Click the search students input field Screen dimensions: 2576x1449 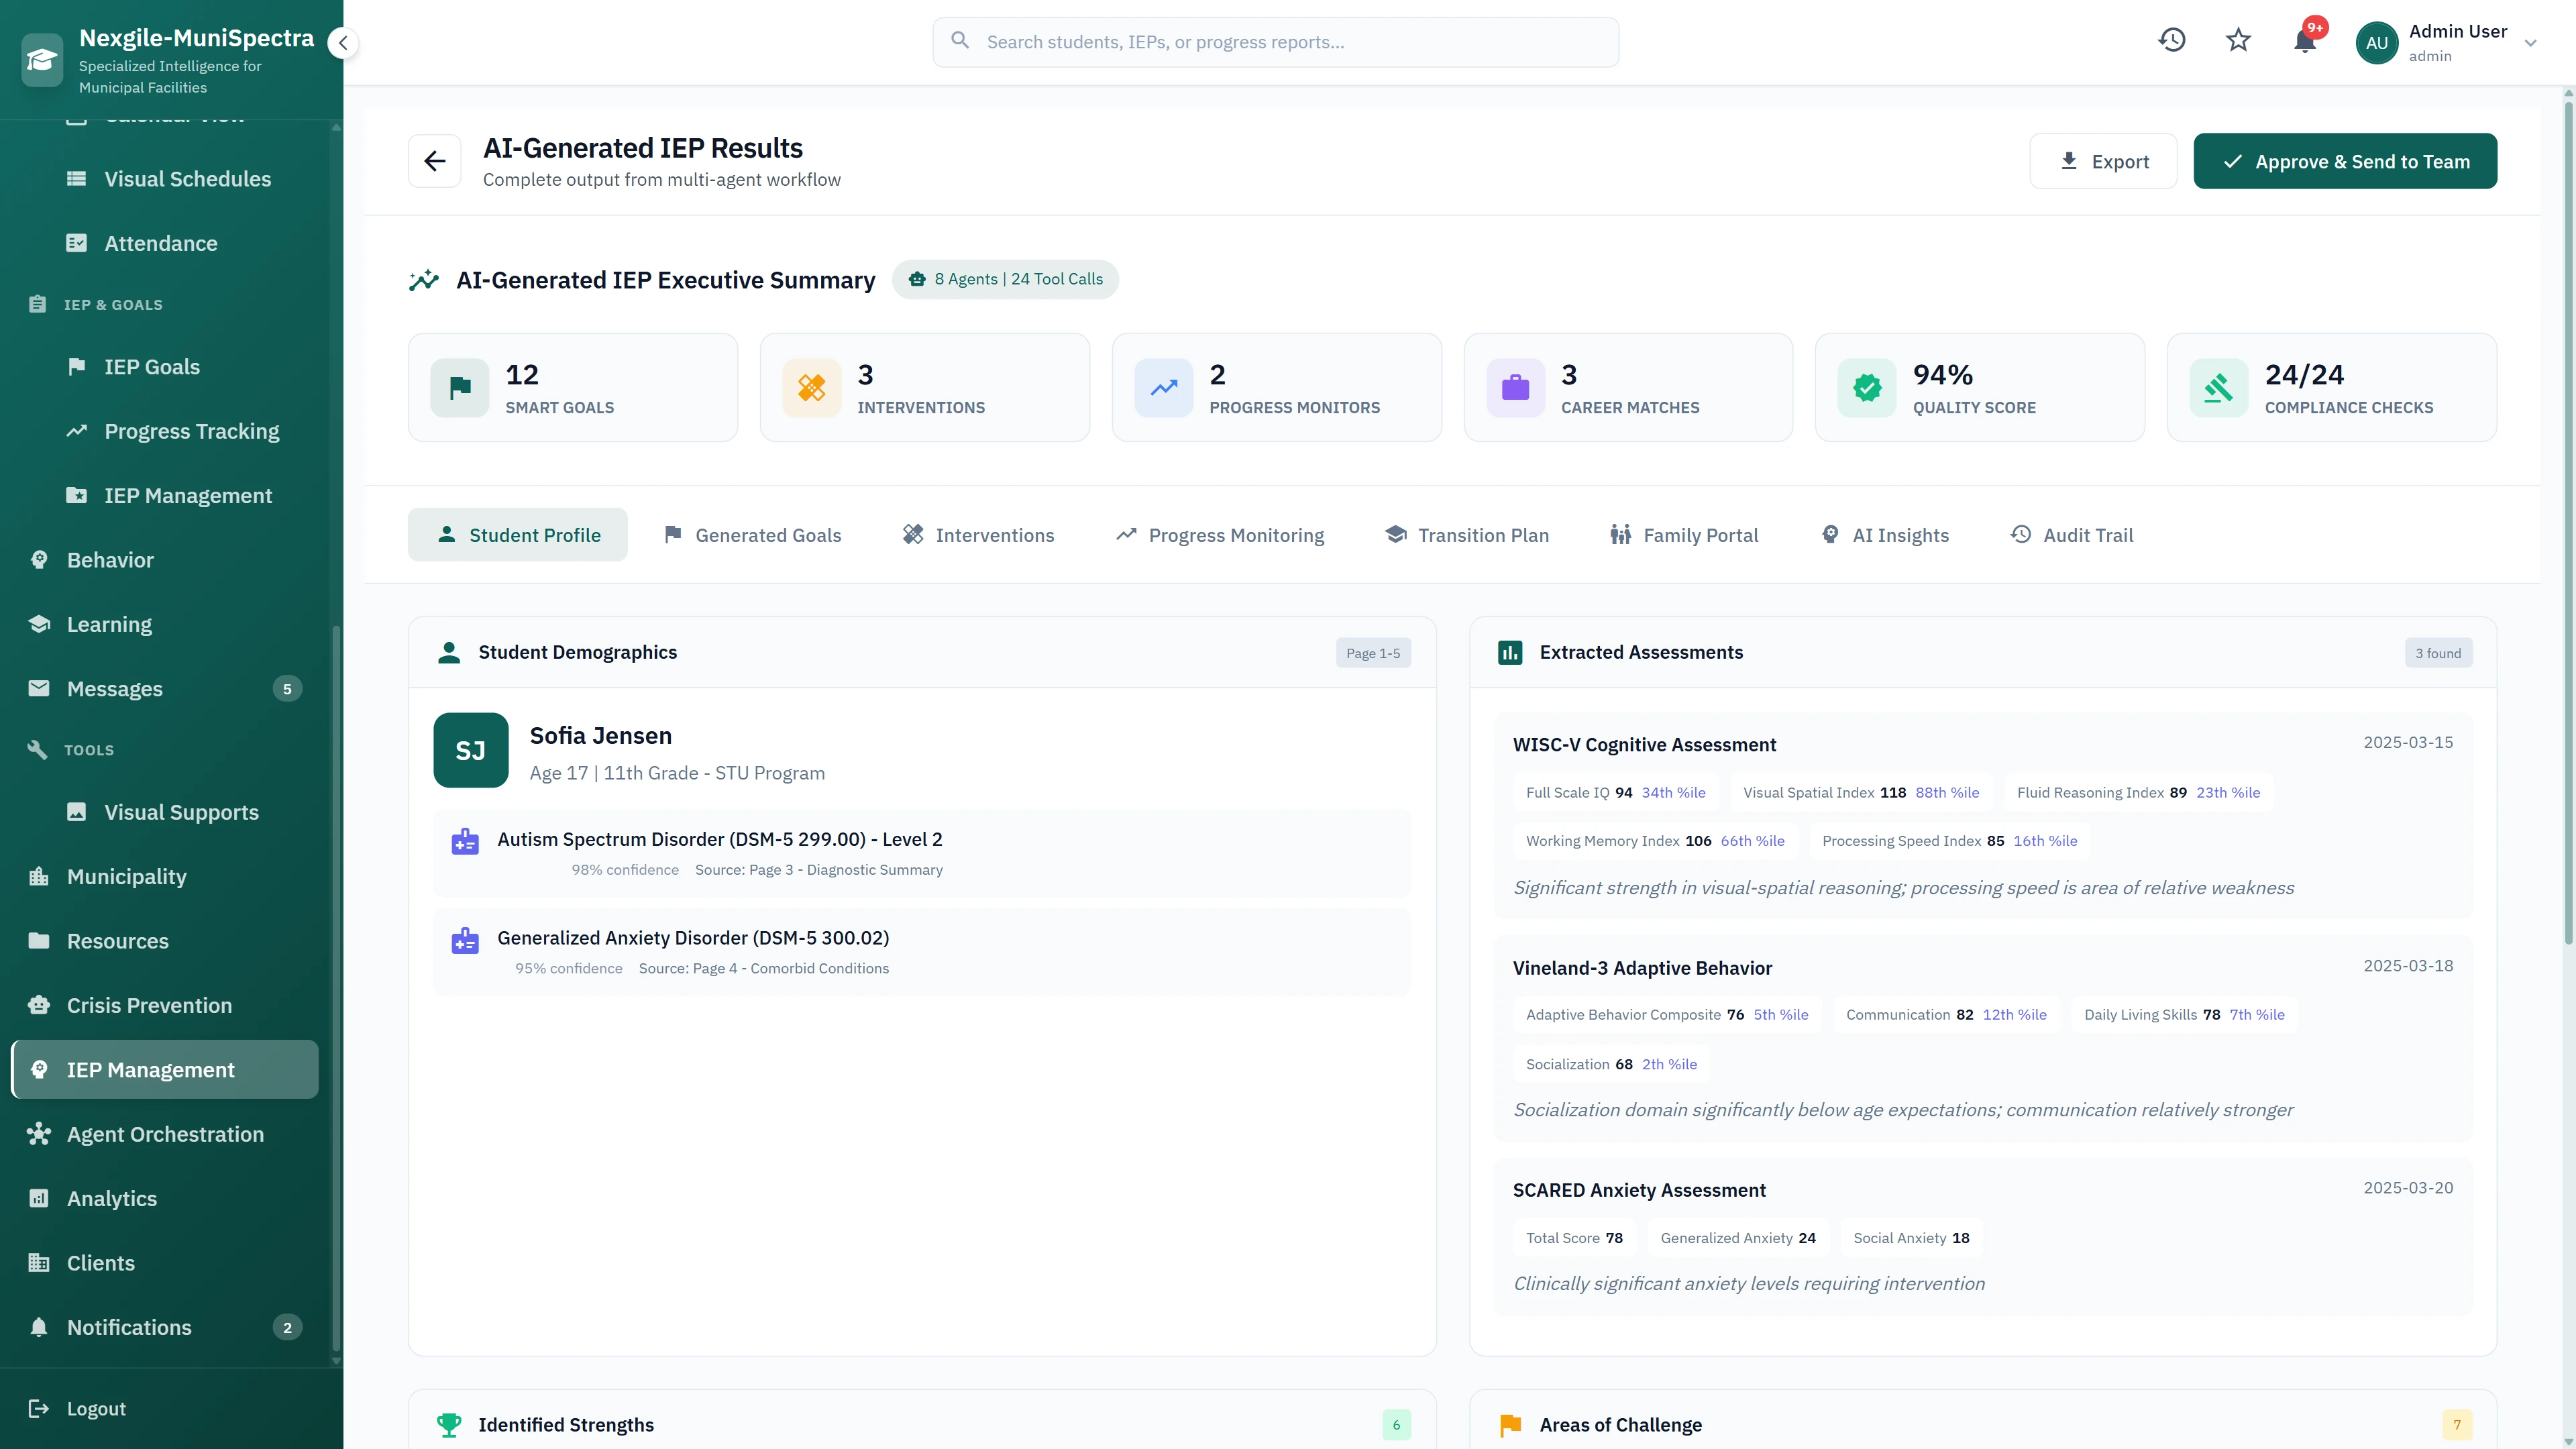point(1275,41)
